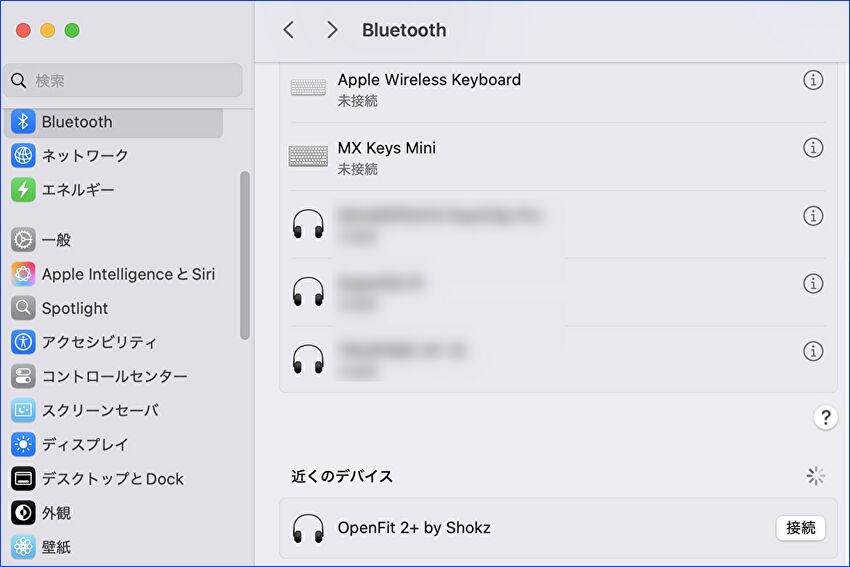Open ネットワーク settings in sidebar
The image size is (850, 567).
pos(85,156)
